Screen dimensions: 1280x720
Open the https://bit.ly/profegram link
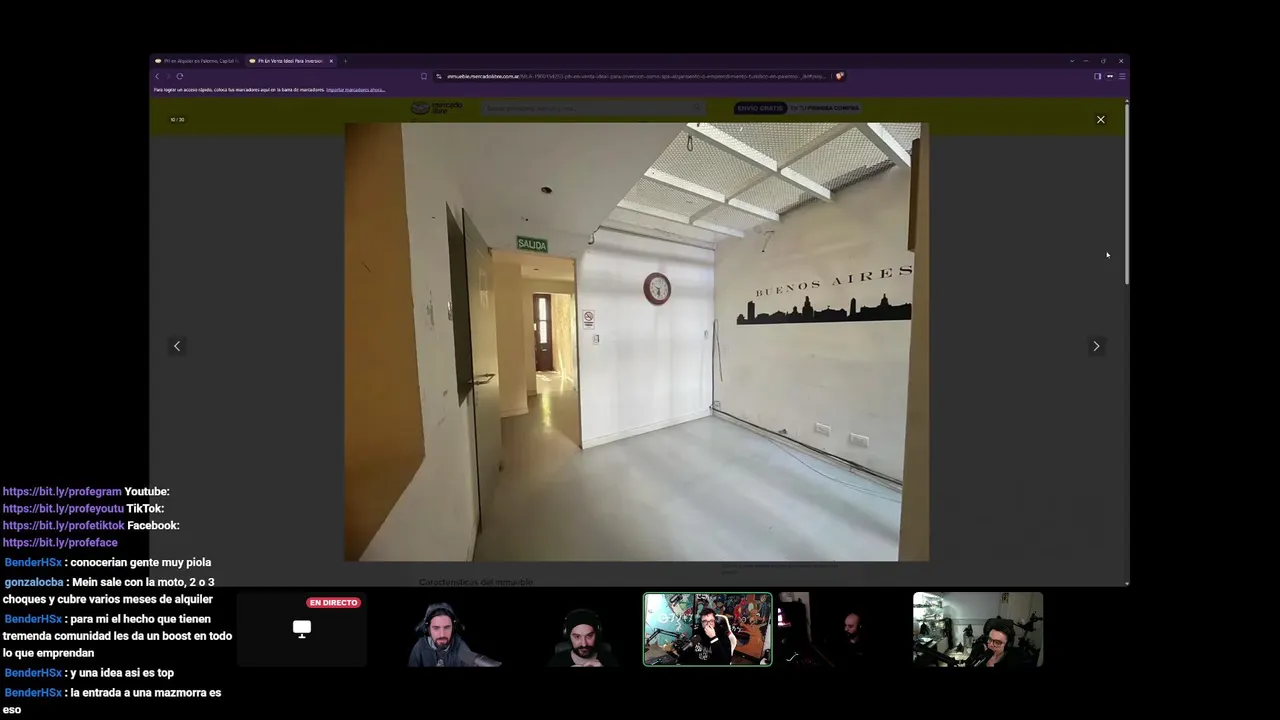62,492
